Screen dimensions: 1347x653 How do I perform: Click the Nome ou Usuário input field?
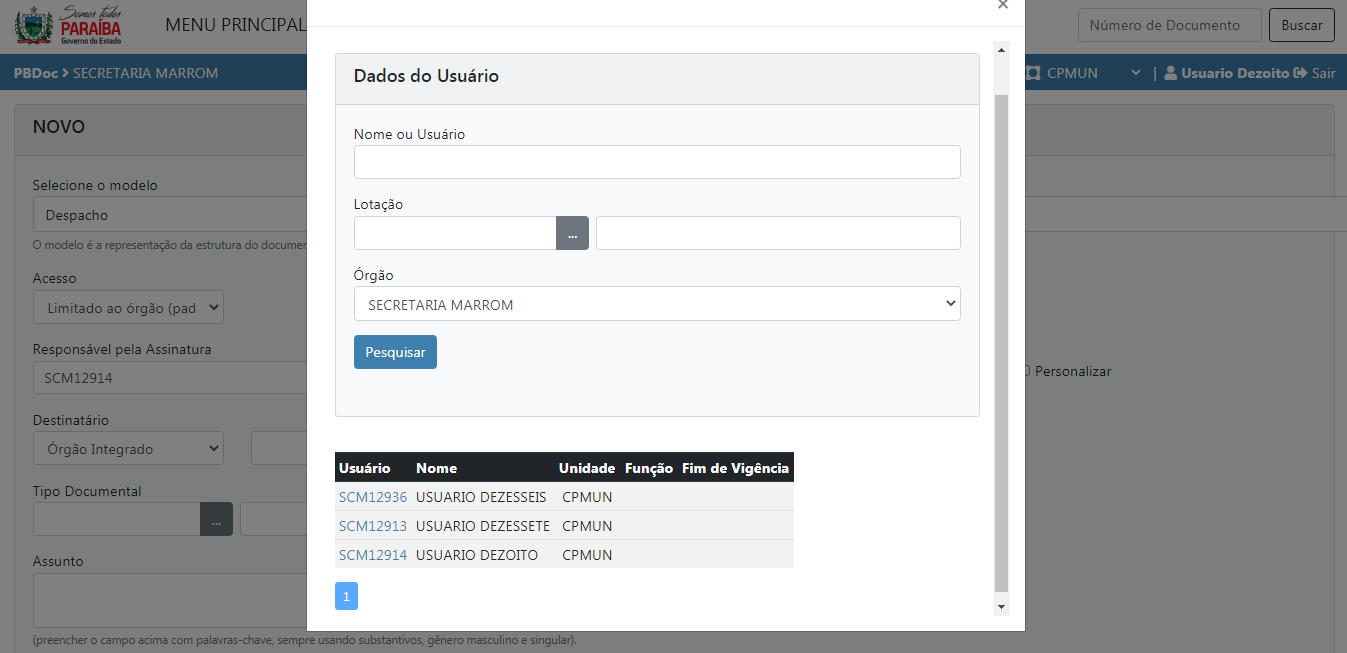657,162
